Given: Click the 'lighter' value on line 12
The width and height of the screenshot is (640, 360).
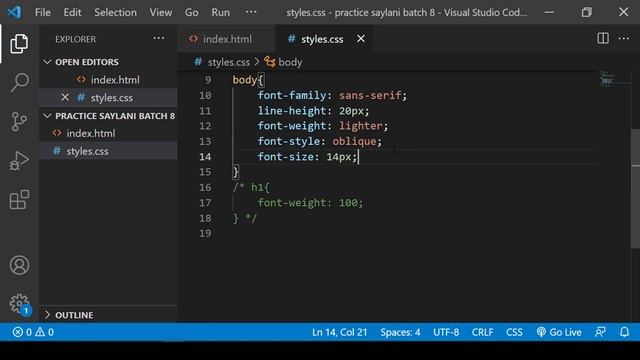Looking at the screenshot, I should (361, 126).
